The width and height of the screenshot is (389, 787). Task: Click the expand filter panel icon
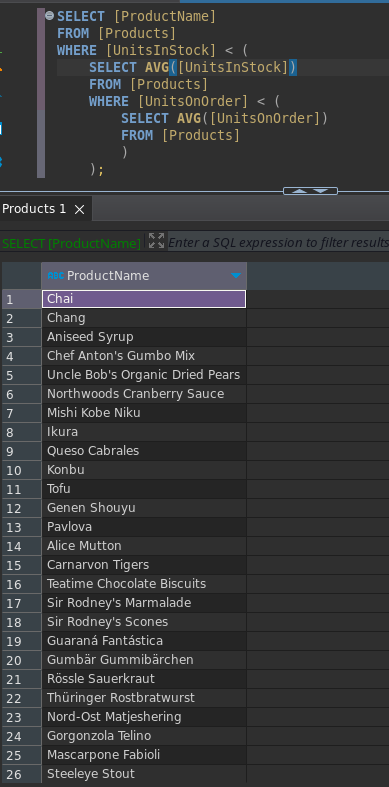(x=157, y=240)
